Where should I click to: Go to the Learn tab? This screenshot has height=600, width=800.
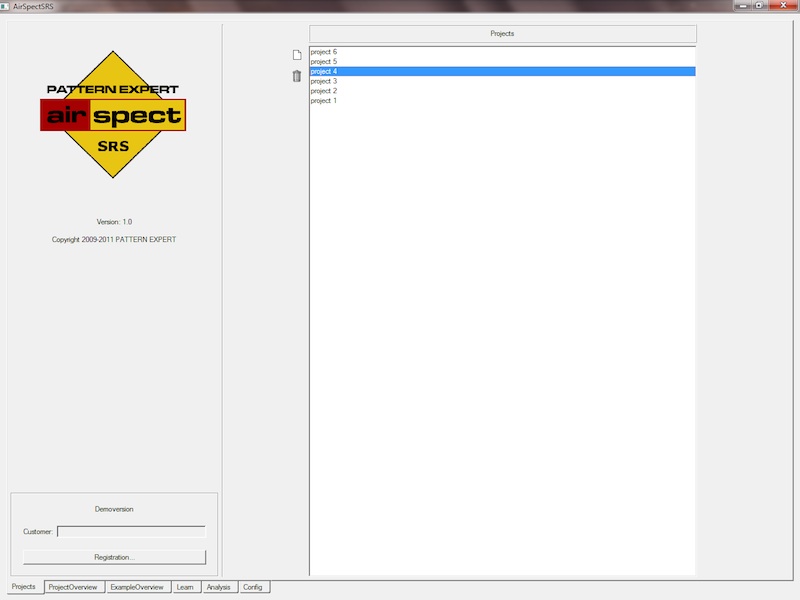click(x=185, y=587)
